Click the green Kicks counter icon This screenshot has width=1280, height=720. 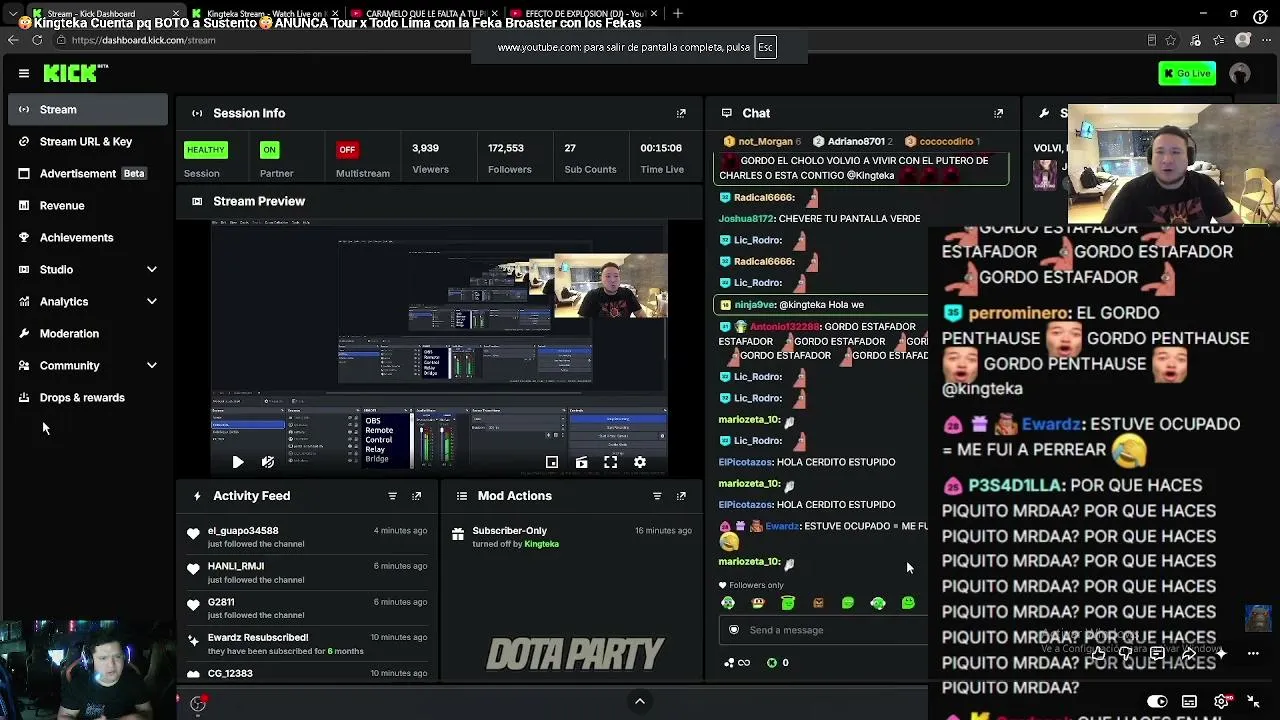(x=771, y=663)
